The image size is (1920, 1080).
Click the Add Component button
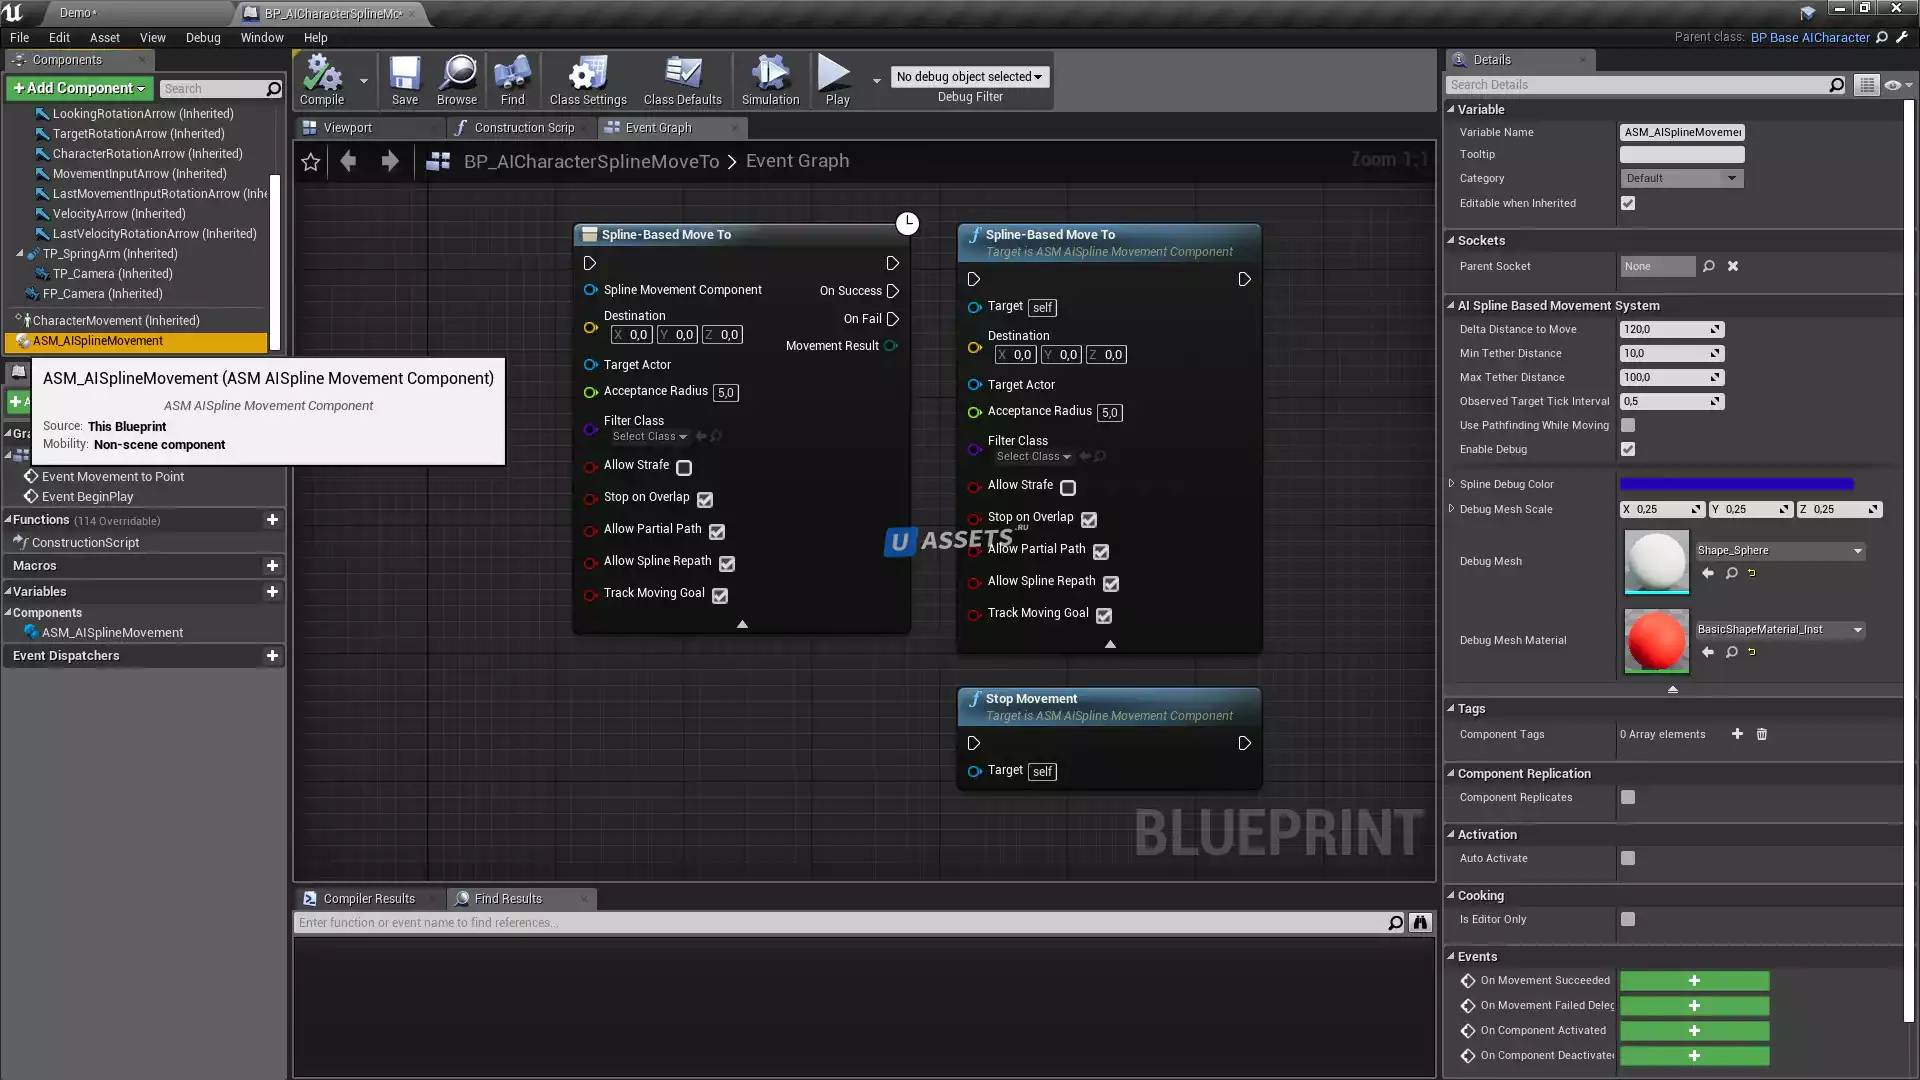79,88
